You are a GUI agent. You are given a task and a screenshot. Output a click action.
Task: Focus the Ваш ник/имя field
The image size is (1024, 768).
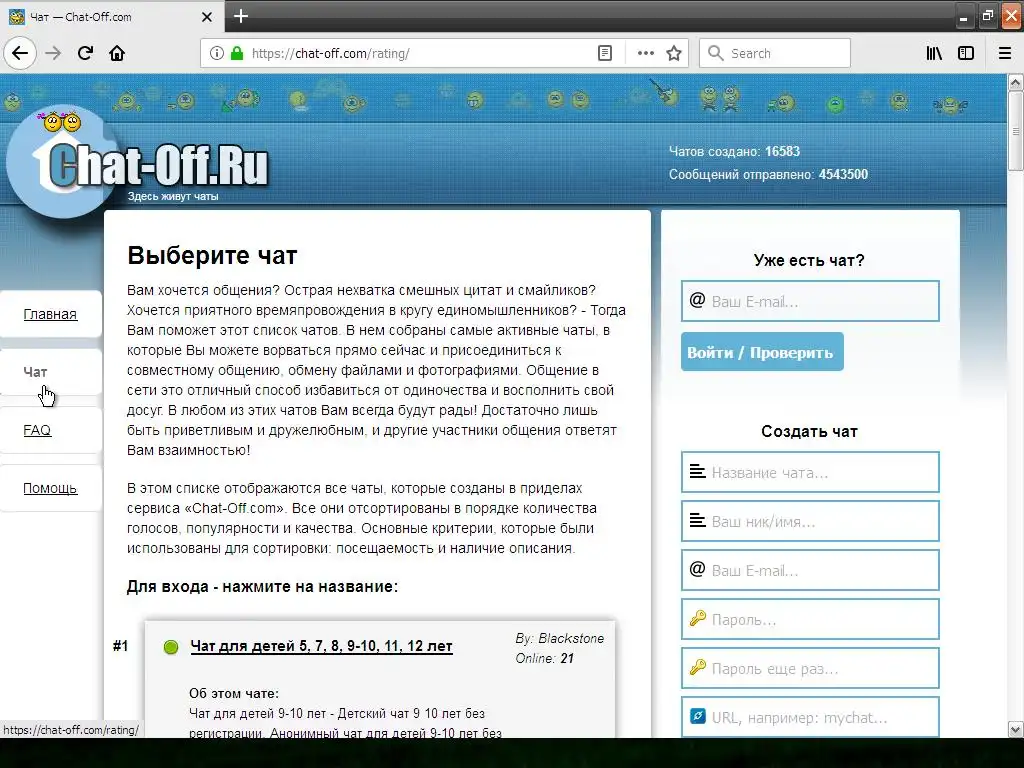pyautogui.click(x=810, y=521)
